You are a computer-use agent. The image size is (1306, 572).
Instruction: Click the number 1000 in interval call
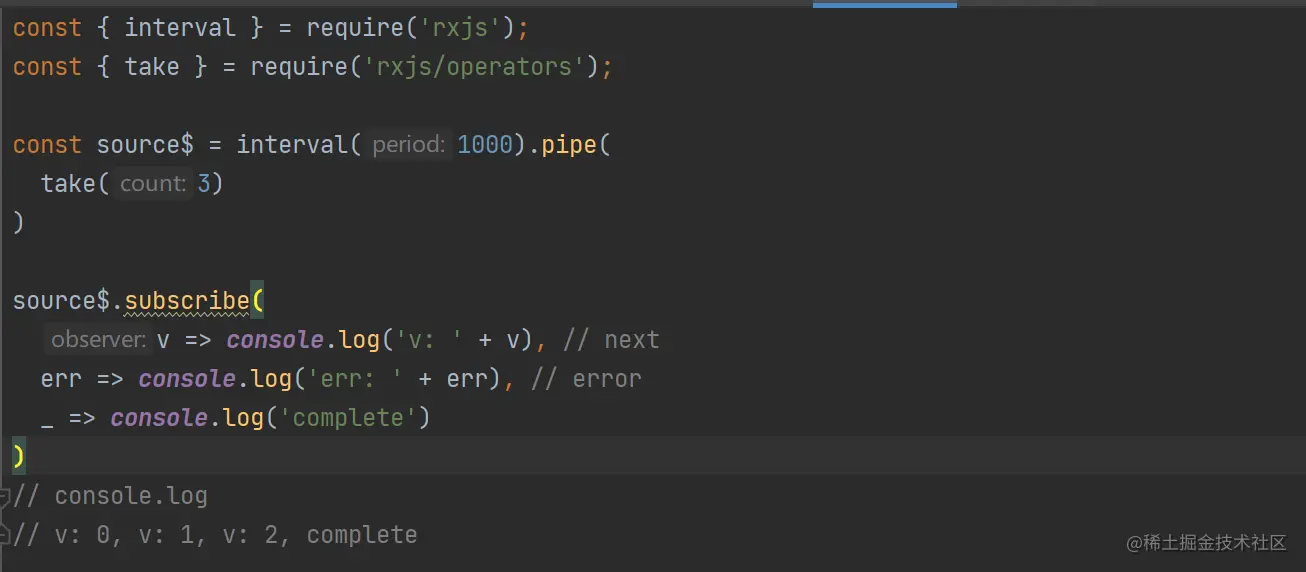pos(485,145)
